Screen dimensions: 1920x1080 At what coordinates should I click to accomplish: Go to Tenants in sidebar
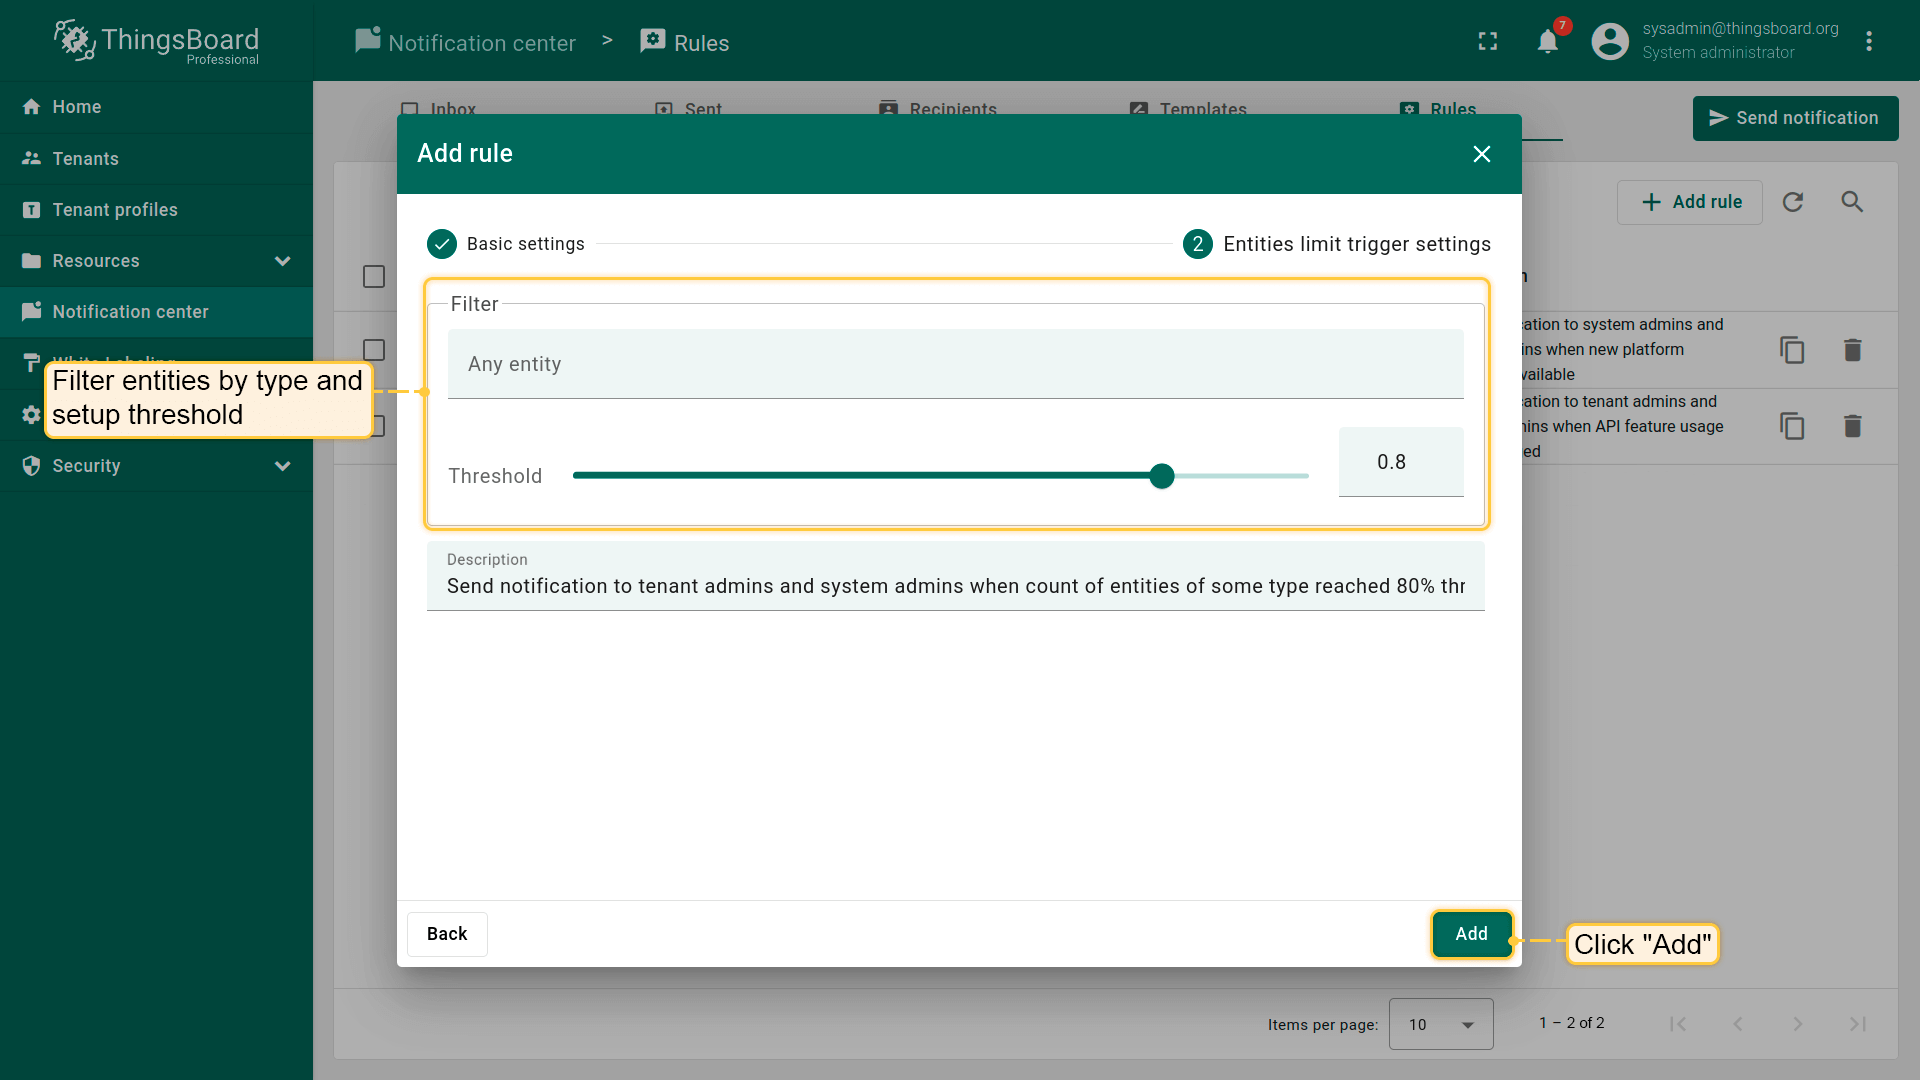click(85, 159)
